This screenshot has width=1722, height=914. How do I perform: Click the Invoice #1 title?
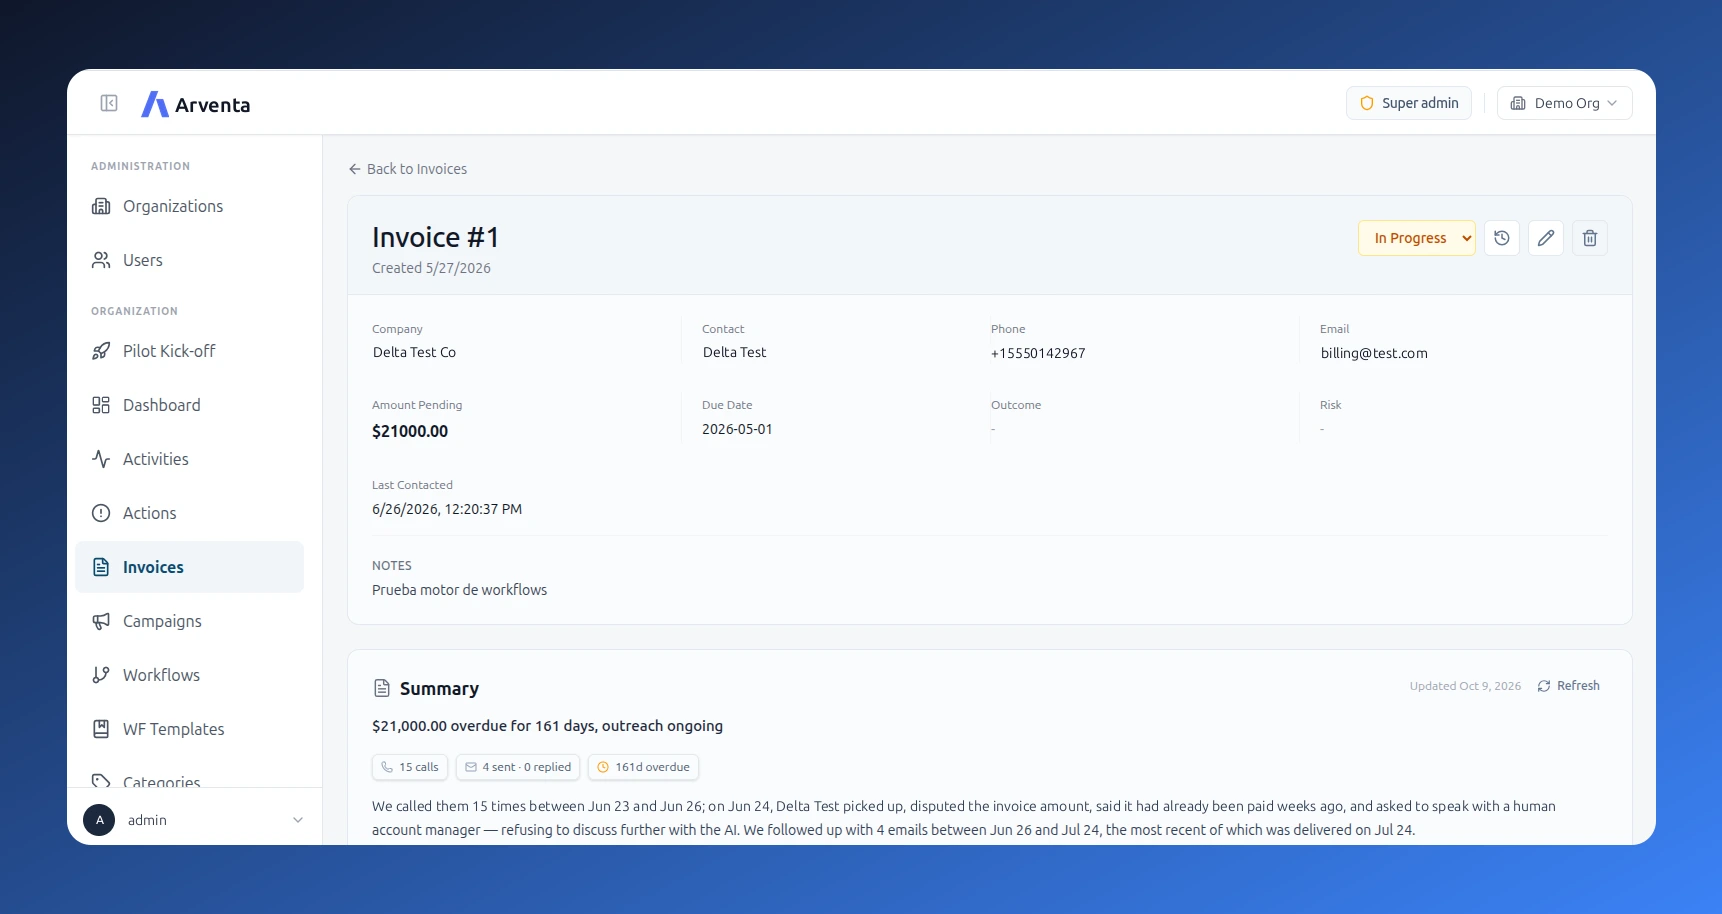click(435, 237)
